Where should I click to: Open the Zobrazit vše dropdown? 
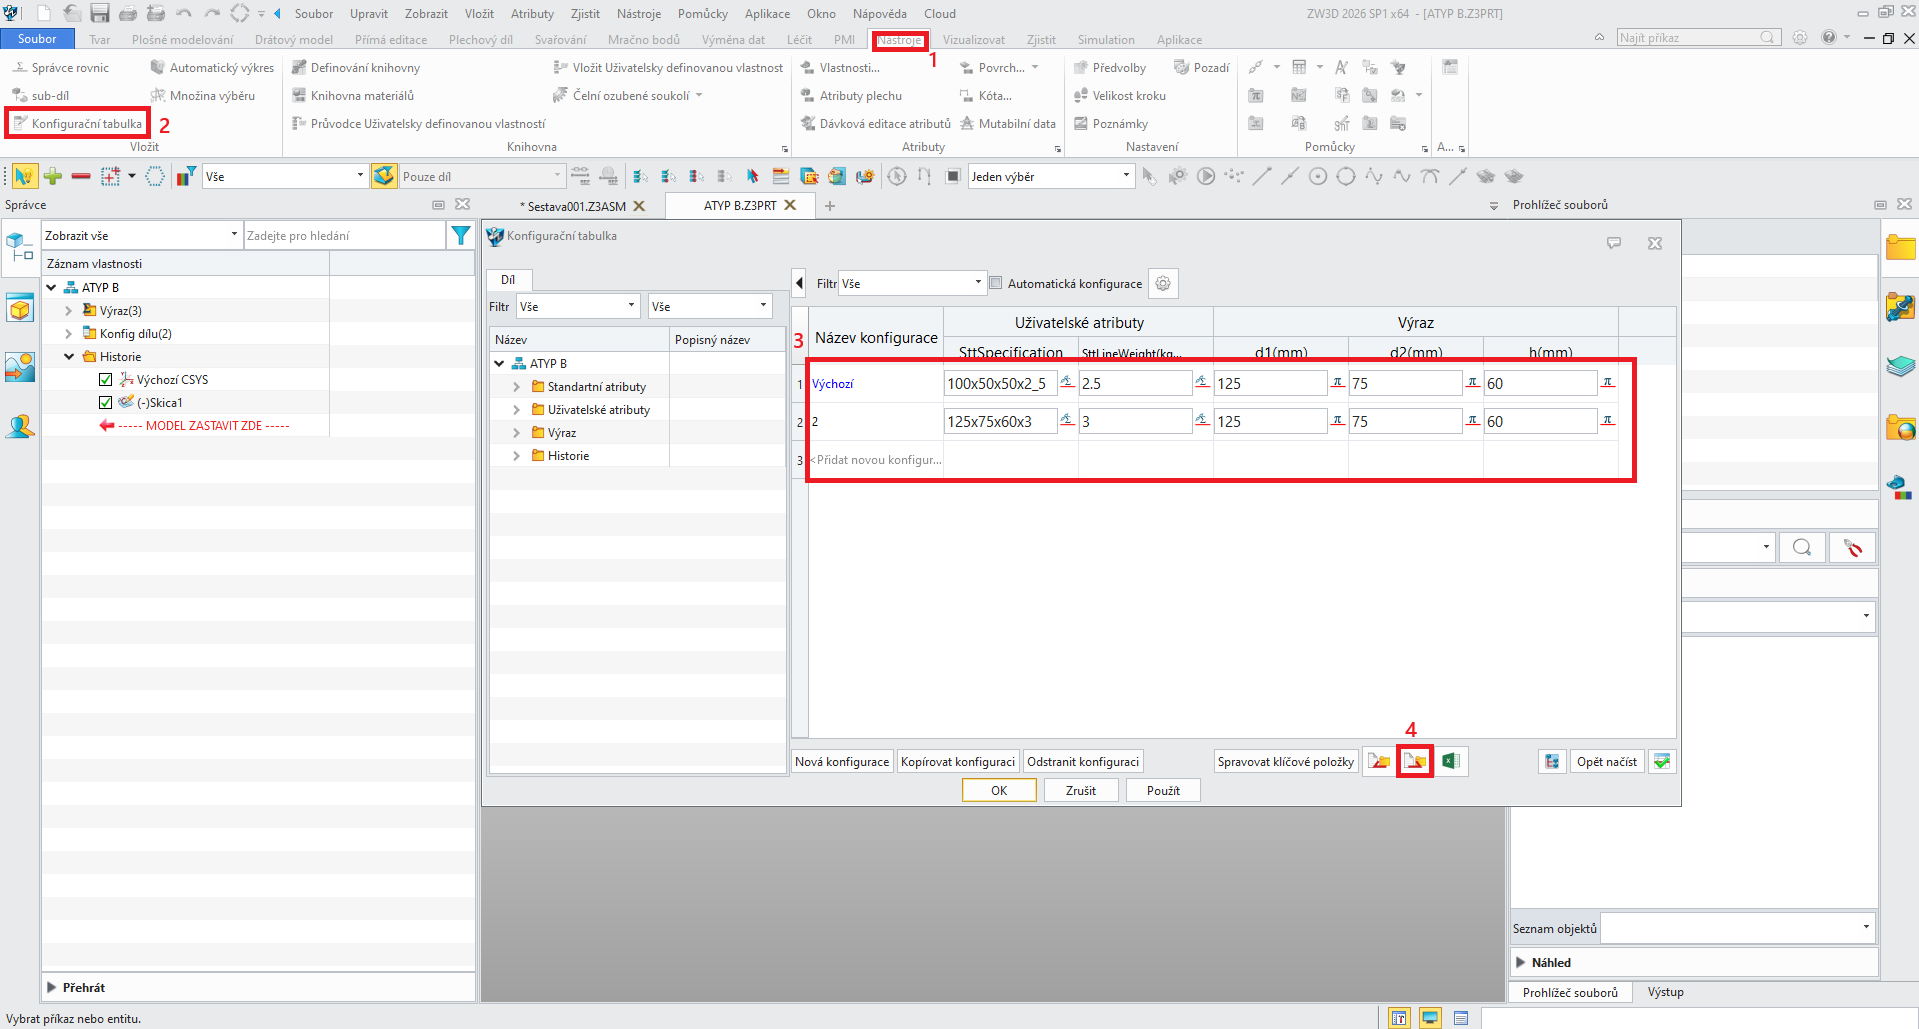(x=142, y=236)
